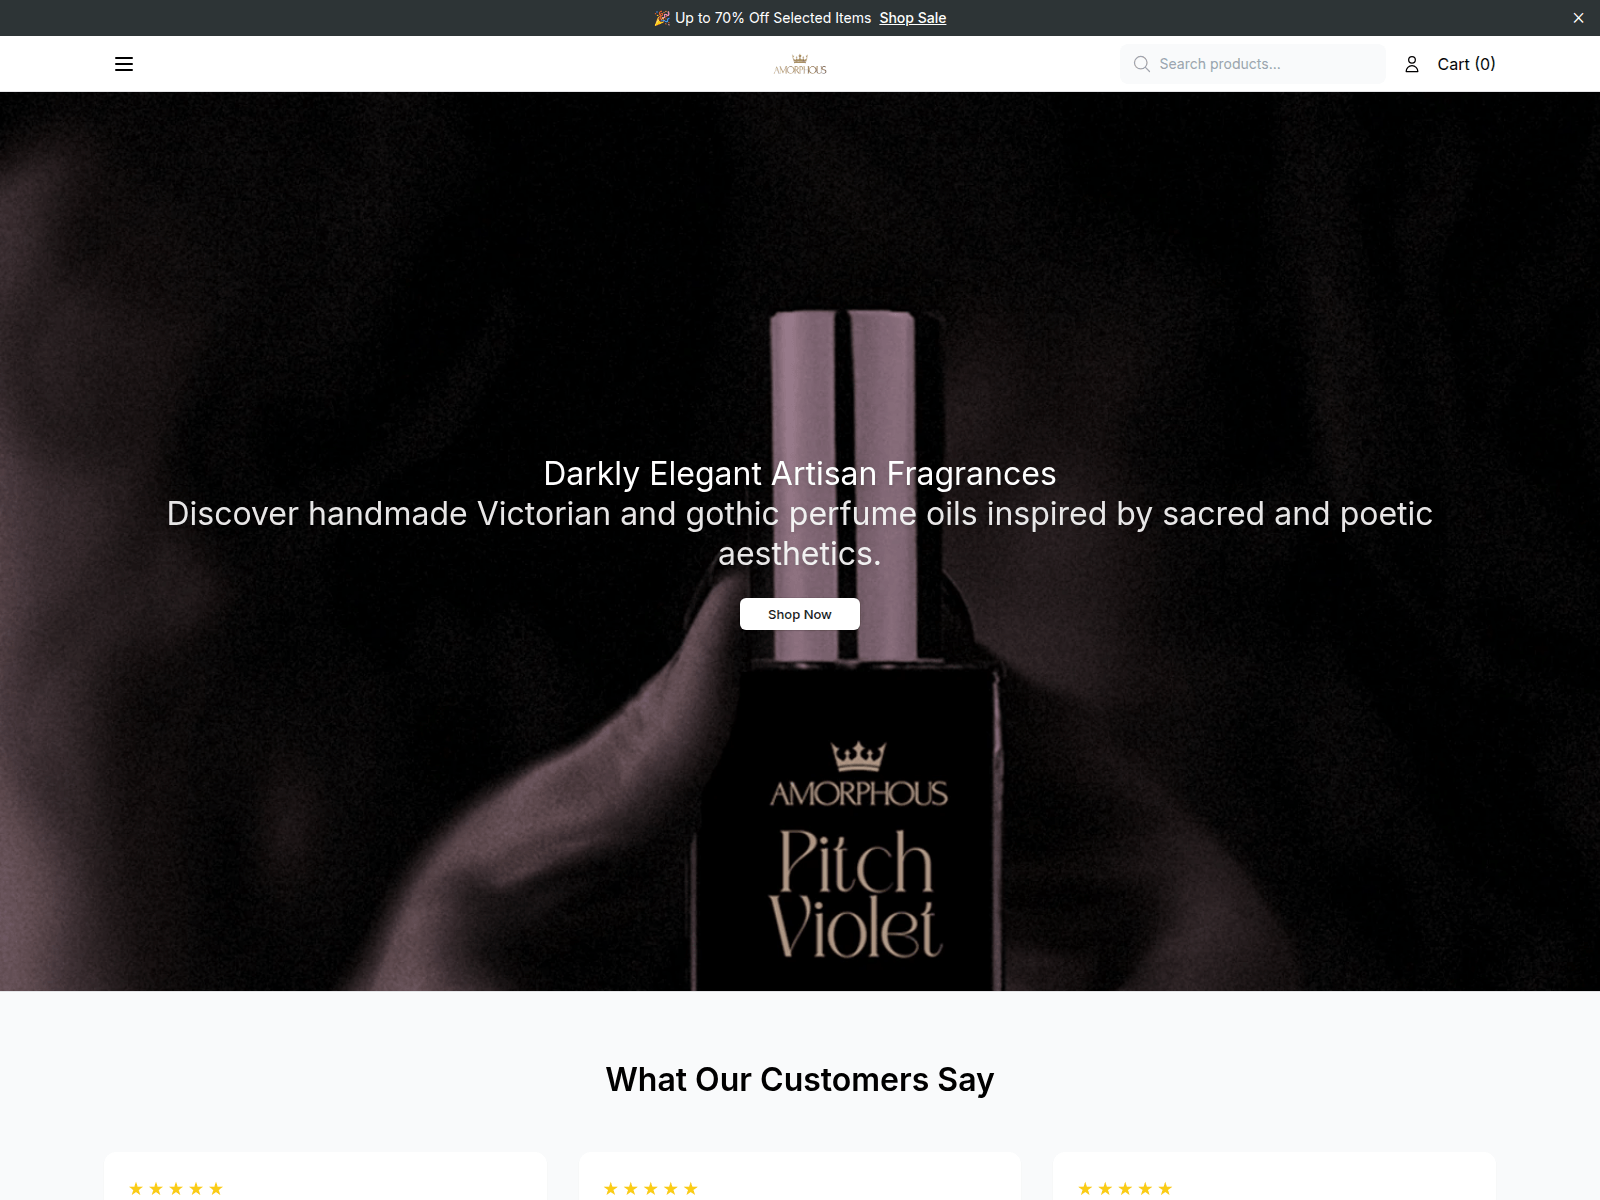Viewport: 1600px width, 1200px height.
Task: Click the 'What Our Customers Say' heading
Action: tap(800, 1080)
